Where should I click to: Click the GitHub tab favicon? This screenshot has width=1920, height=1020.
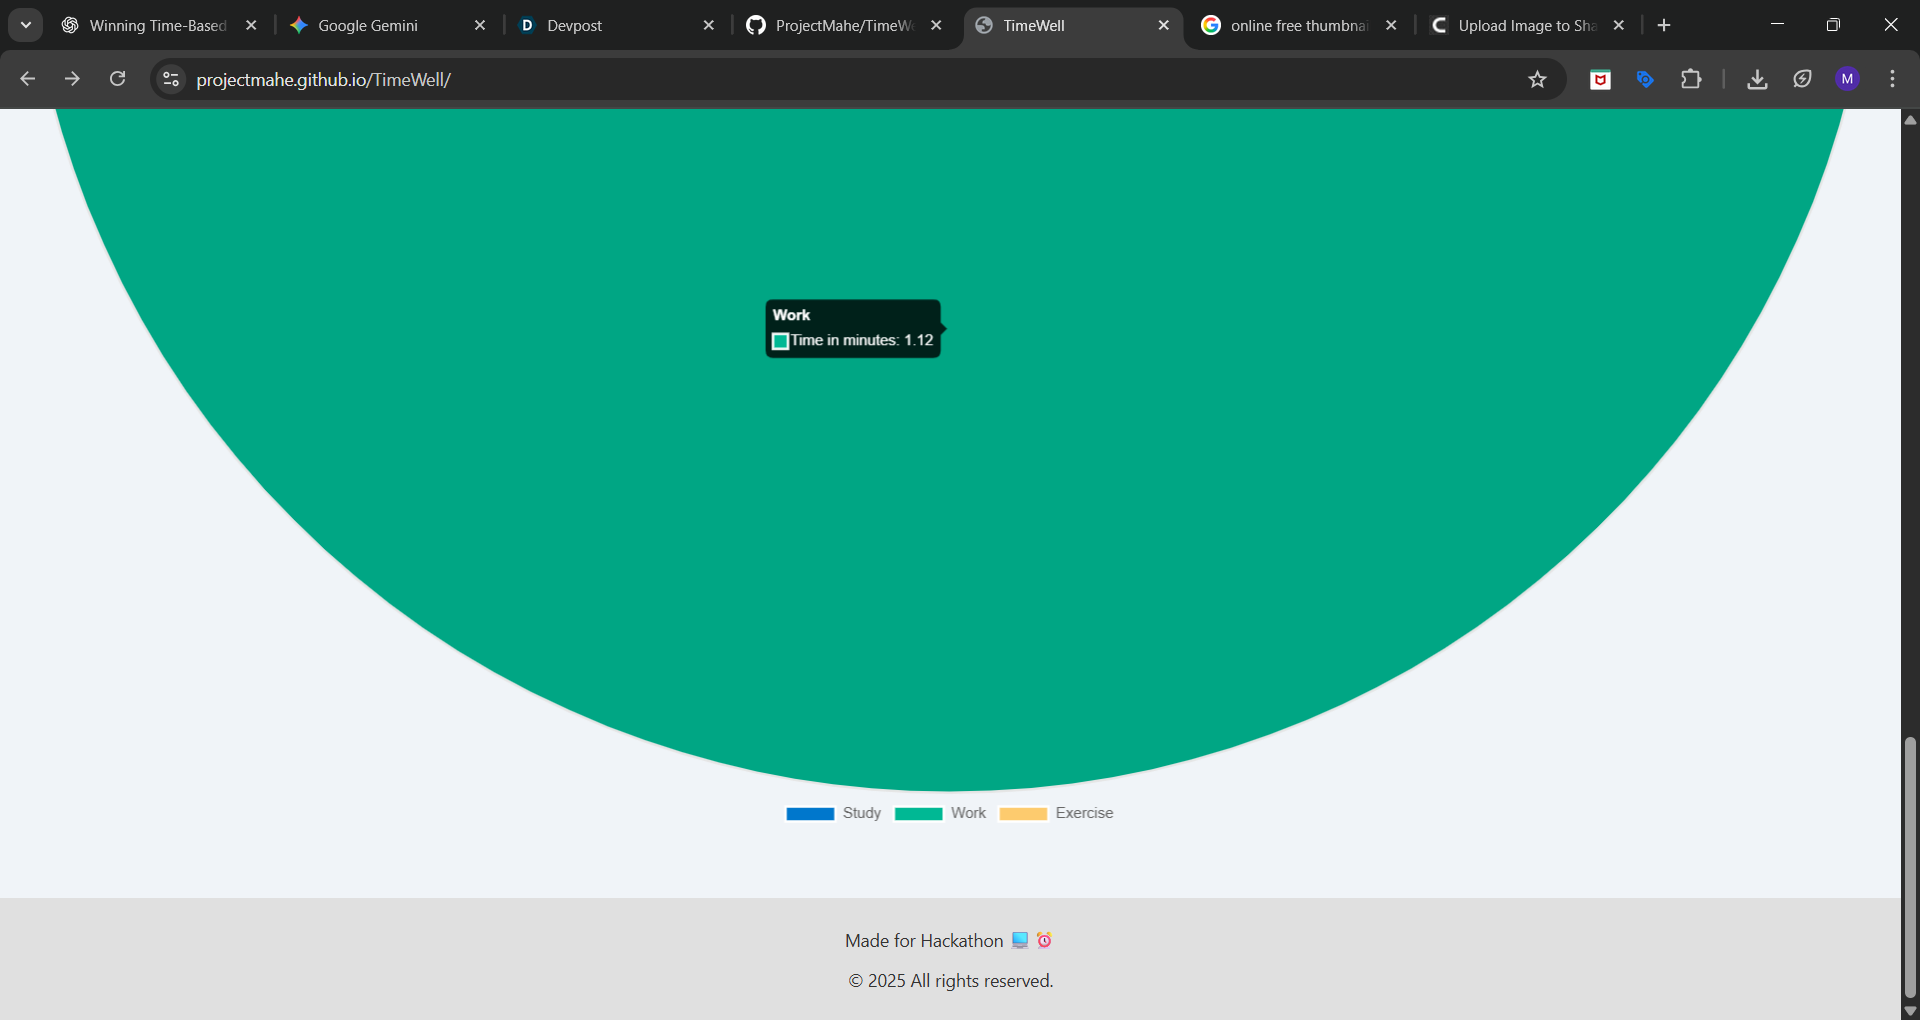[756, 25]
